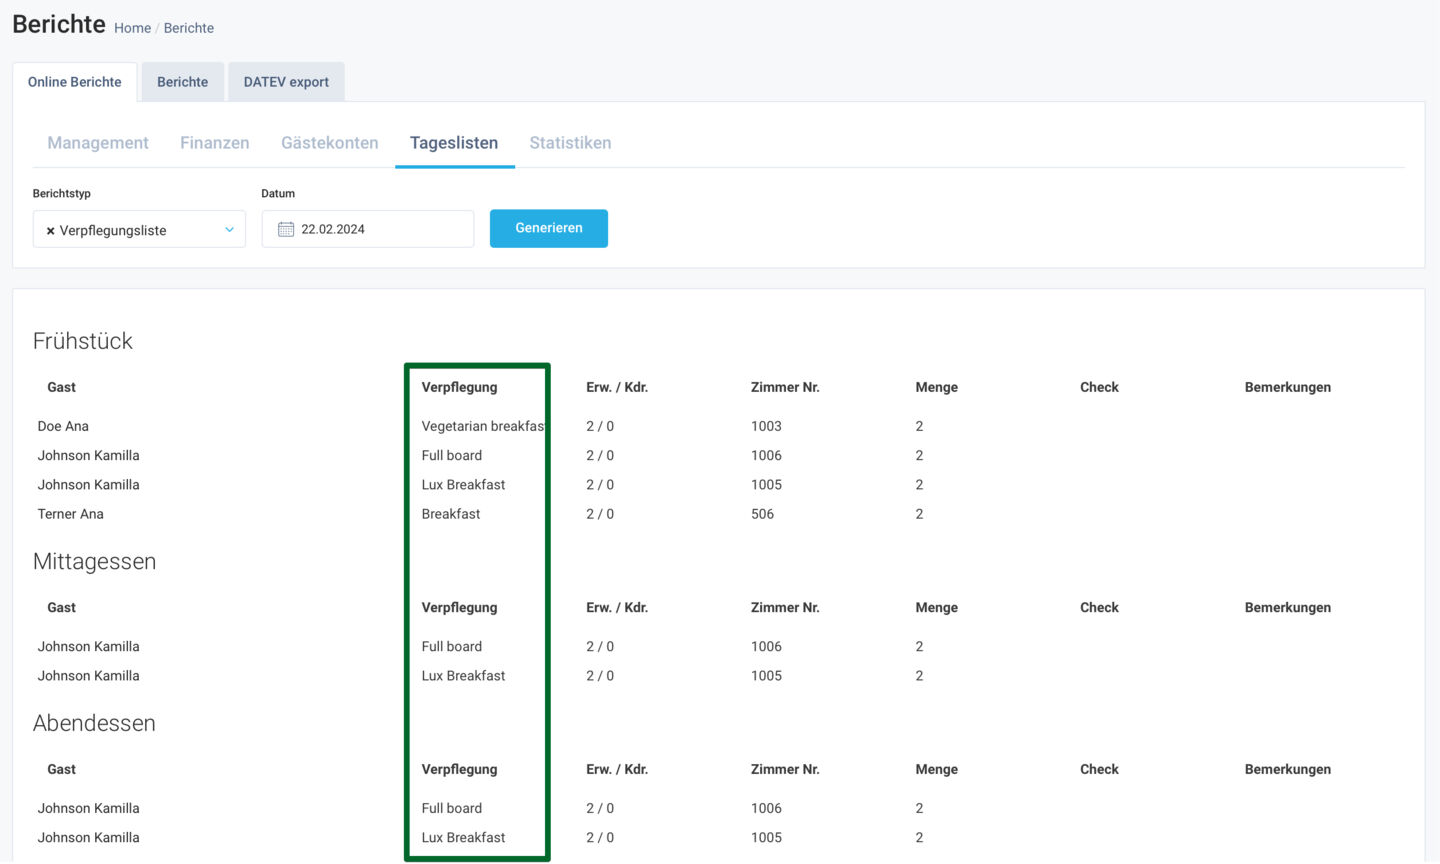Click Bemerkungen header in the Abendessen table
Image resolution: width=1440 pixels, height=864 pixels.
pyautogui.click(x=1288, y=769)
